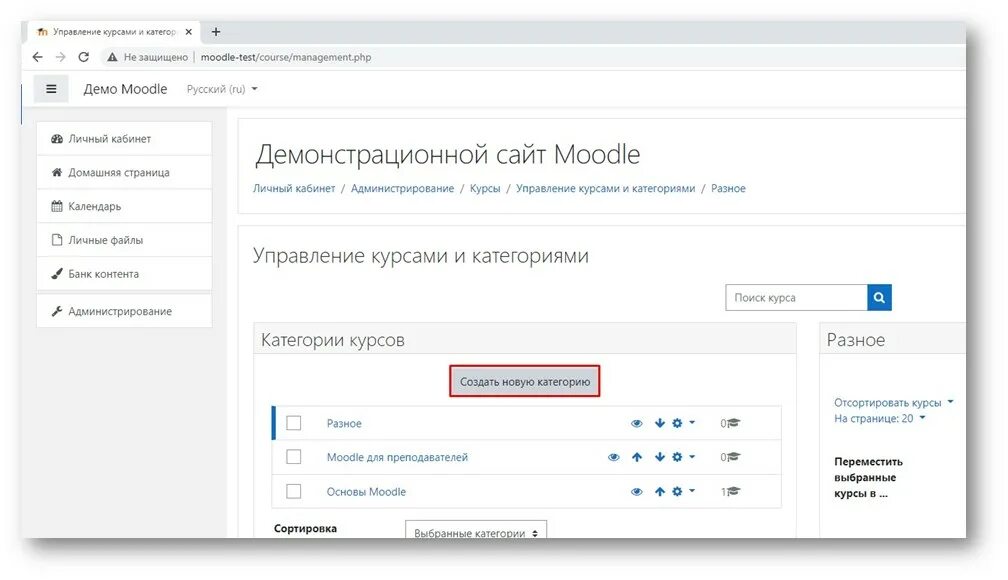Viewport: 1008px width, 580px height.
Task: Click the not-secure warning icon
Action: coord(112,57)
